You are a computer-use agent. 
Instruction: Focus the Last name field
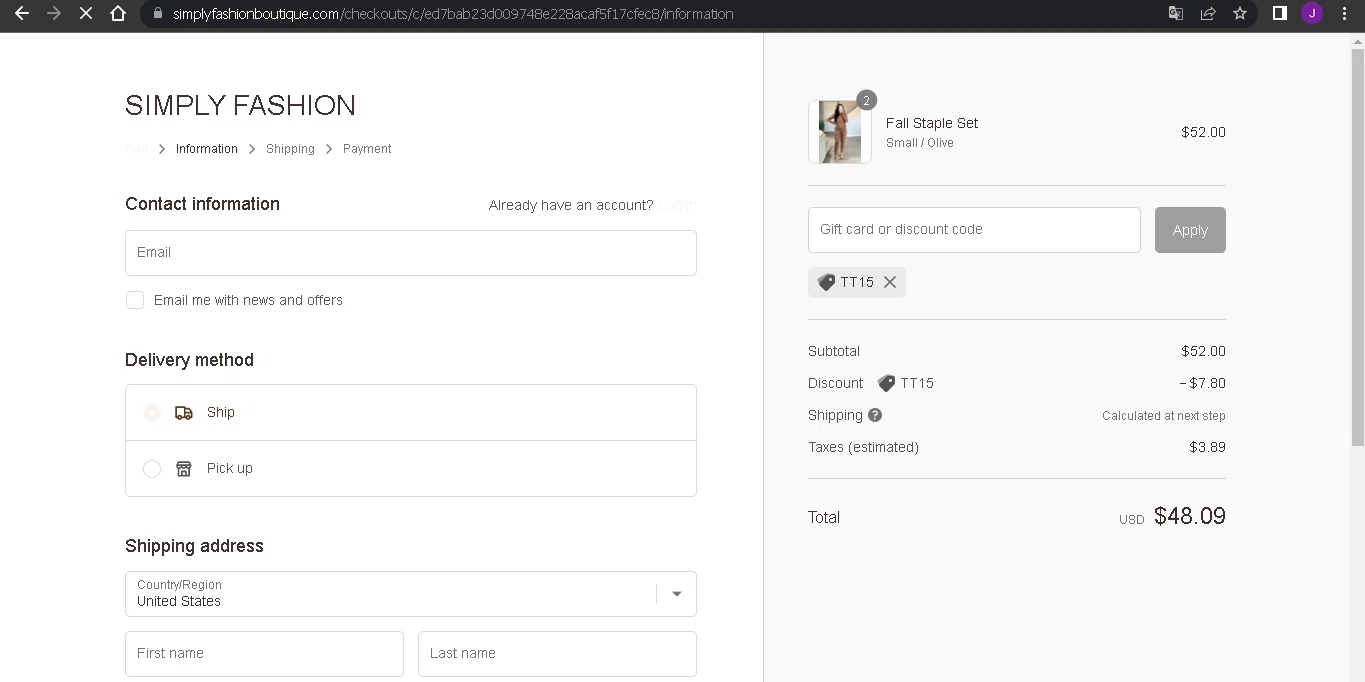click(557, 654)
